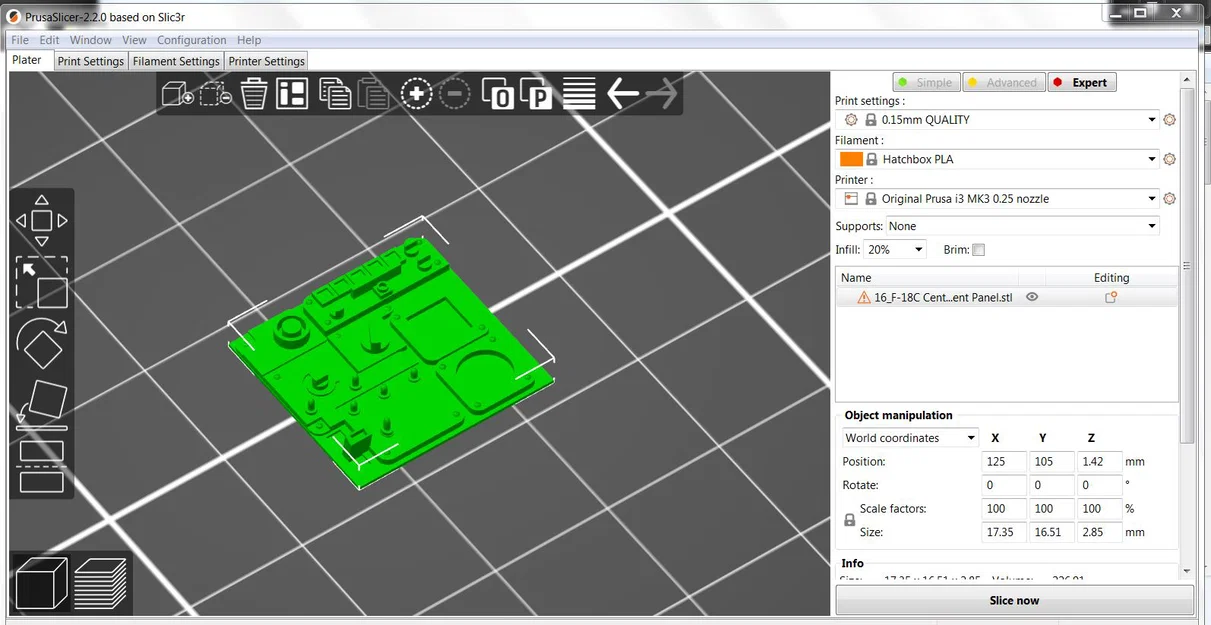Viewport: 1211px width, 625px height.
Task: Click the Name column header
Action: click(927, 278)
